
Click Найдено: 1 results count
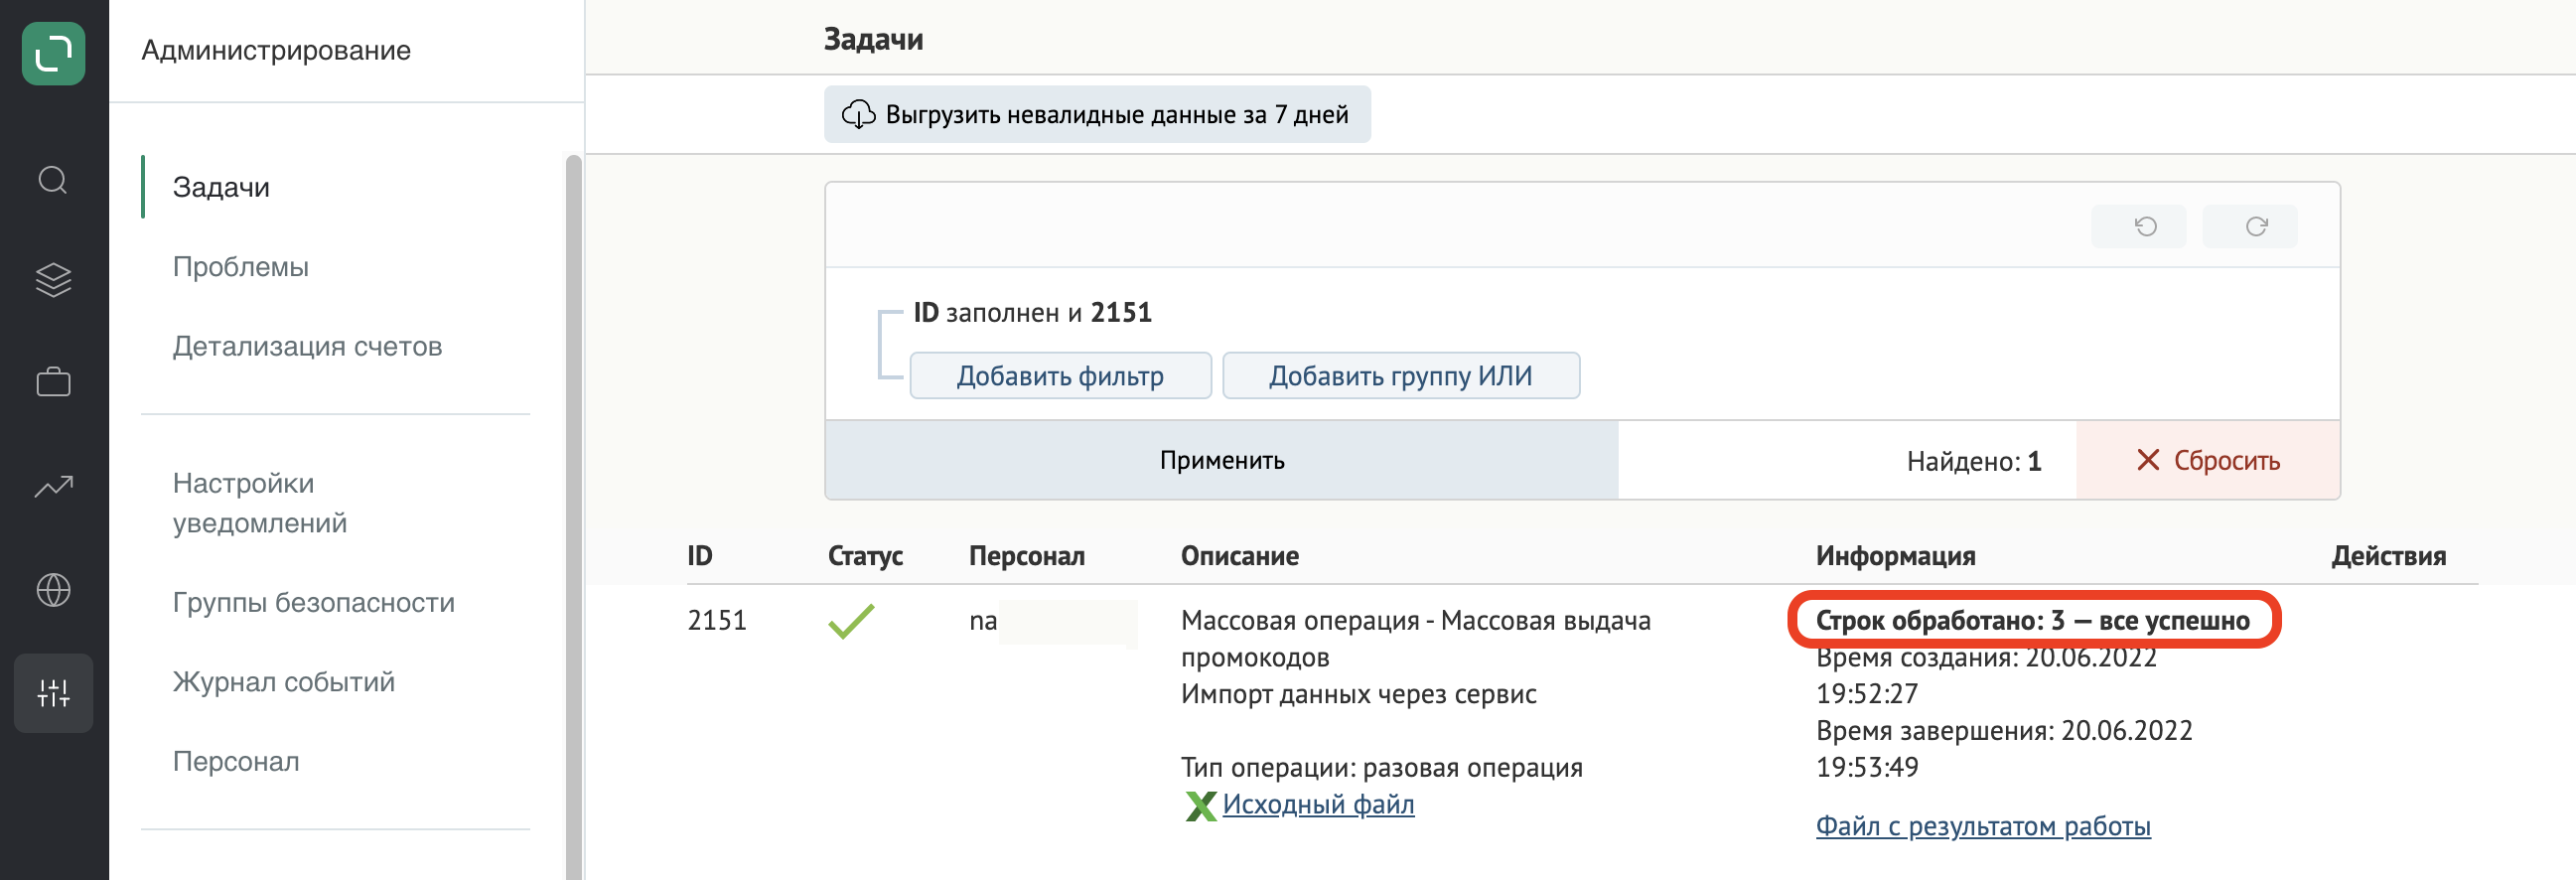pyautogui.click(x=1973, y=461)
